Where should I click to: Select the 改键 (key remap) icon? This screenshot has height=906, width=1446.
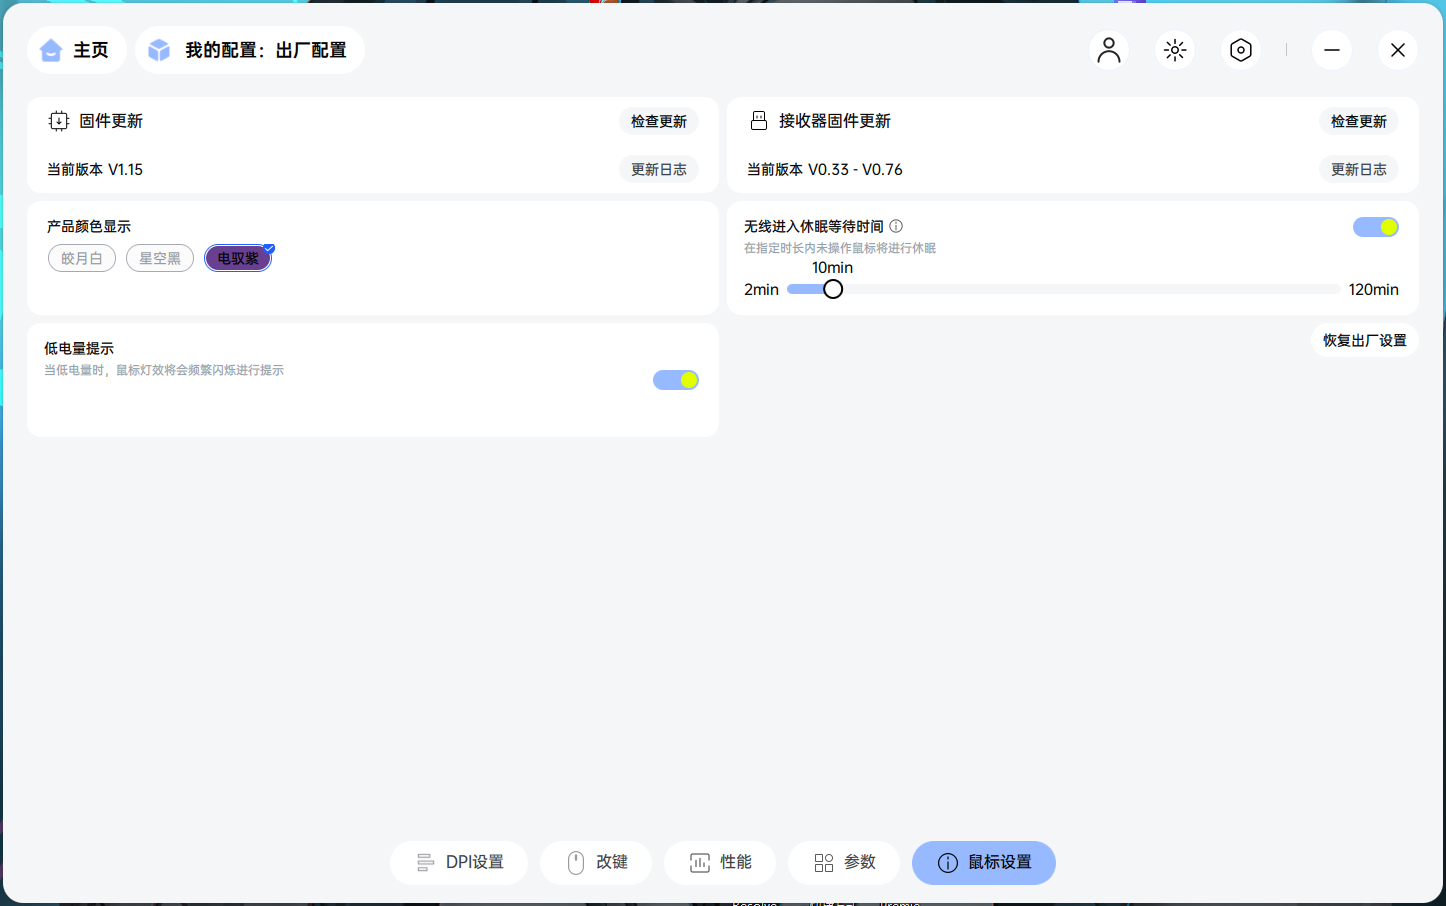[x=575, y=862]
